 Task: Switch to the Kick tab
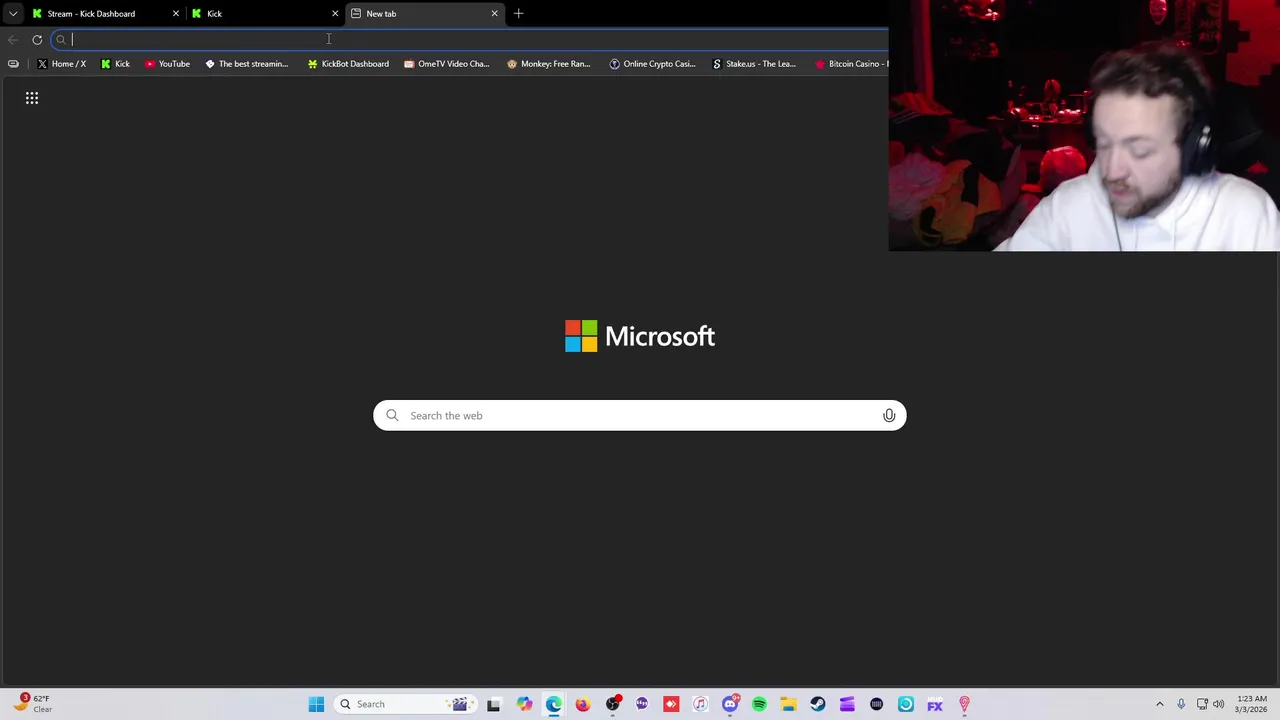click(265, 14)
